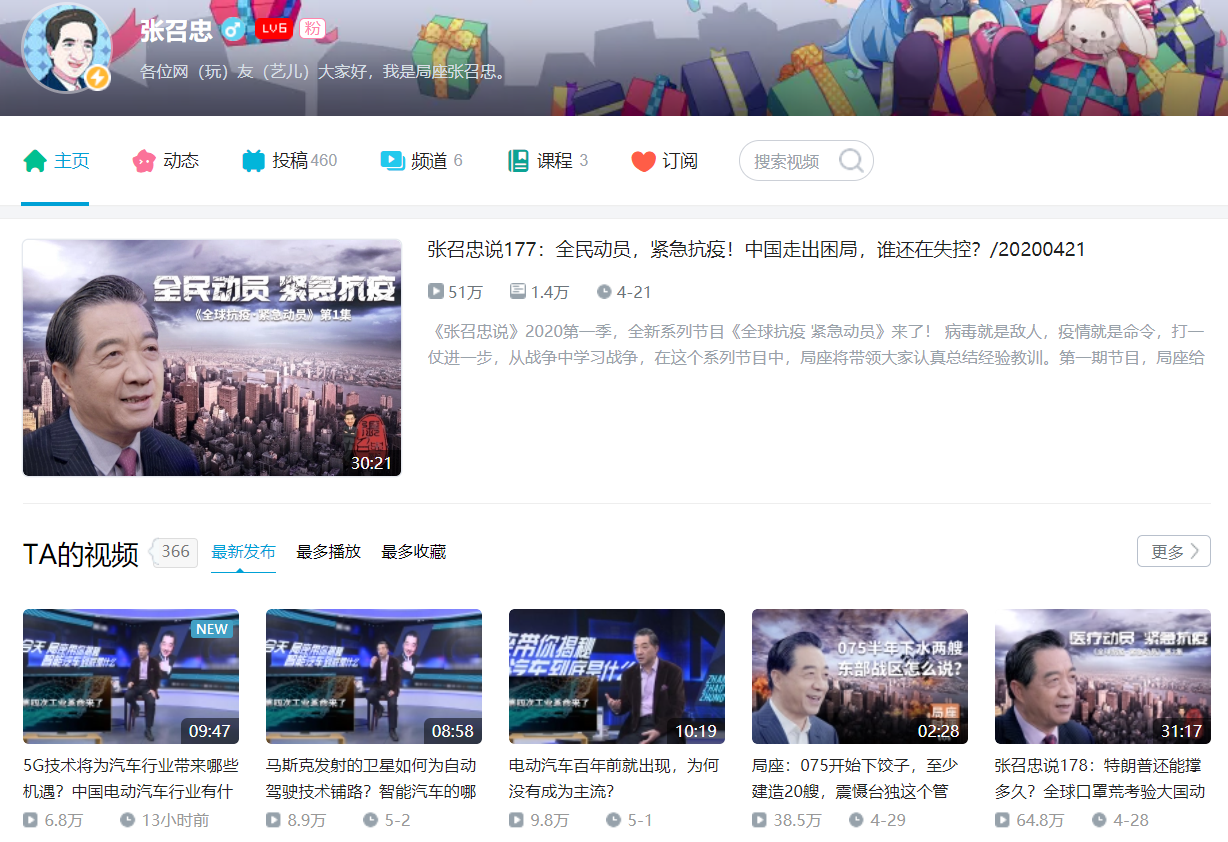Click the 课程 courses book icon
This screenshot has height=842, width=1228.
click(x=519, y=160)
